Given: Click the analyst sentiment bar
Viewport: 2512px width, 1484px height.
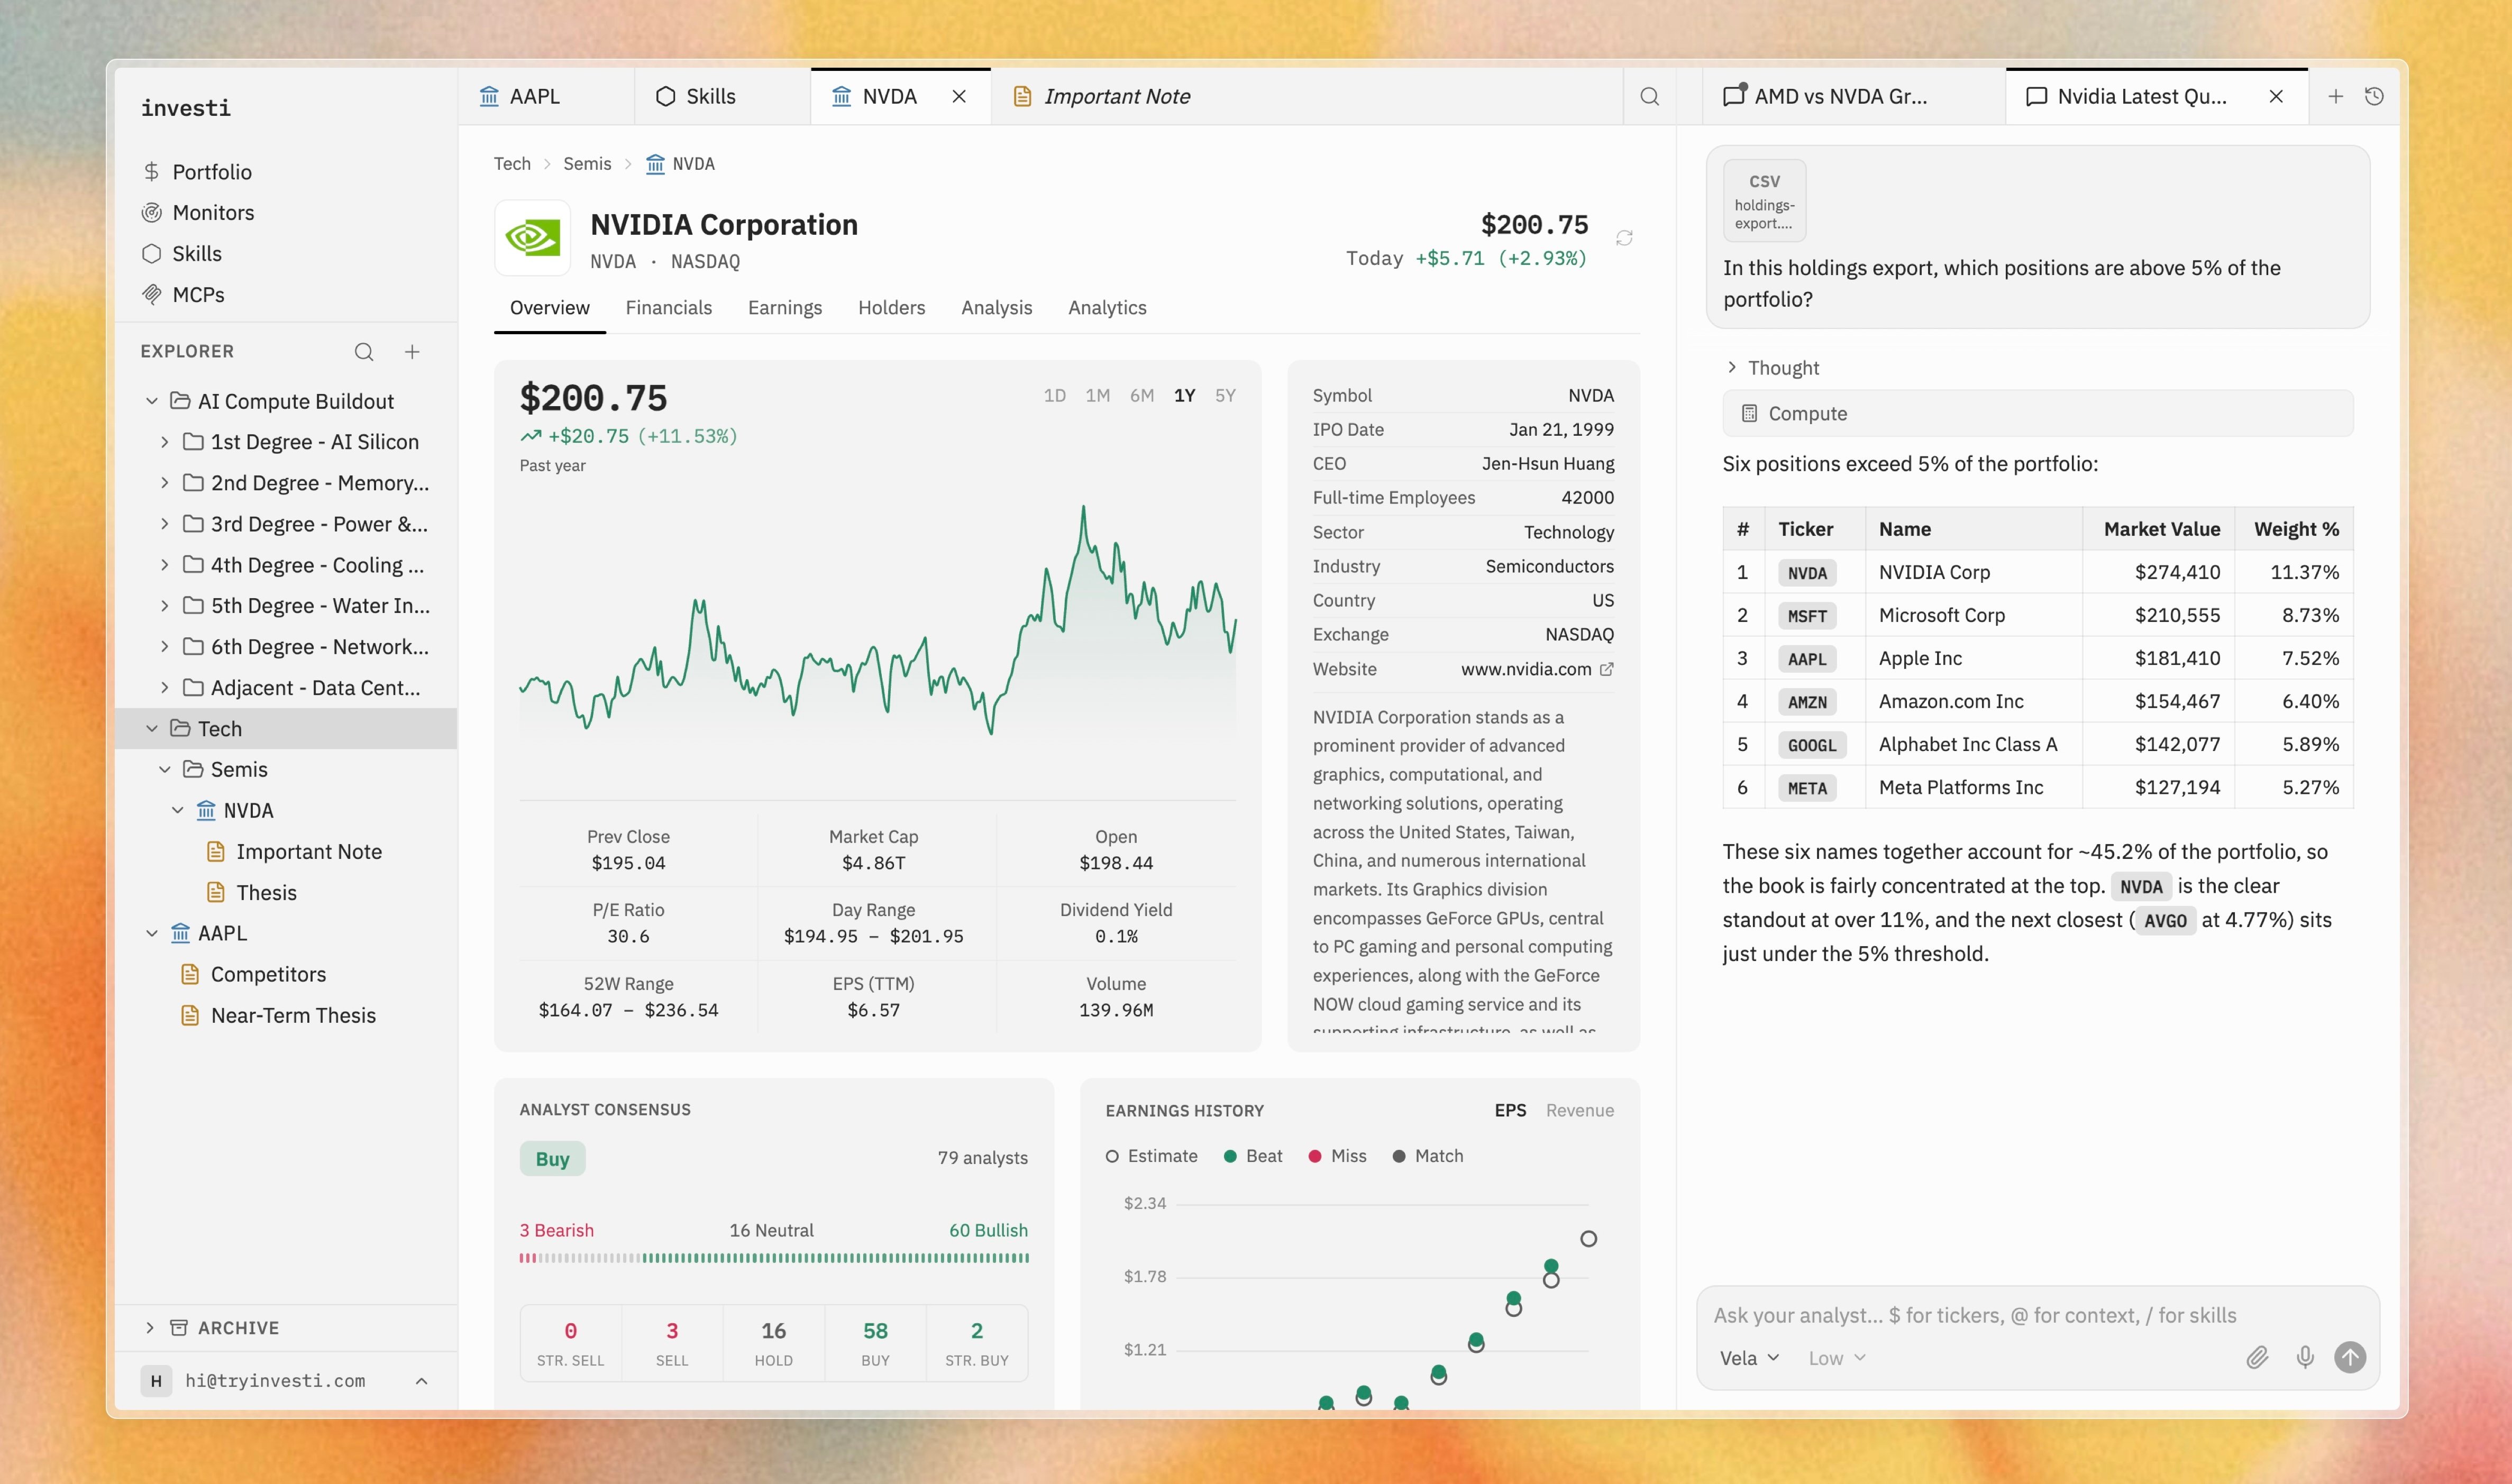Looking at the screenshot, I should pyautogui.click(x=774, y=1258).
